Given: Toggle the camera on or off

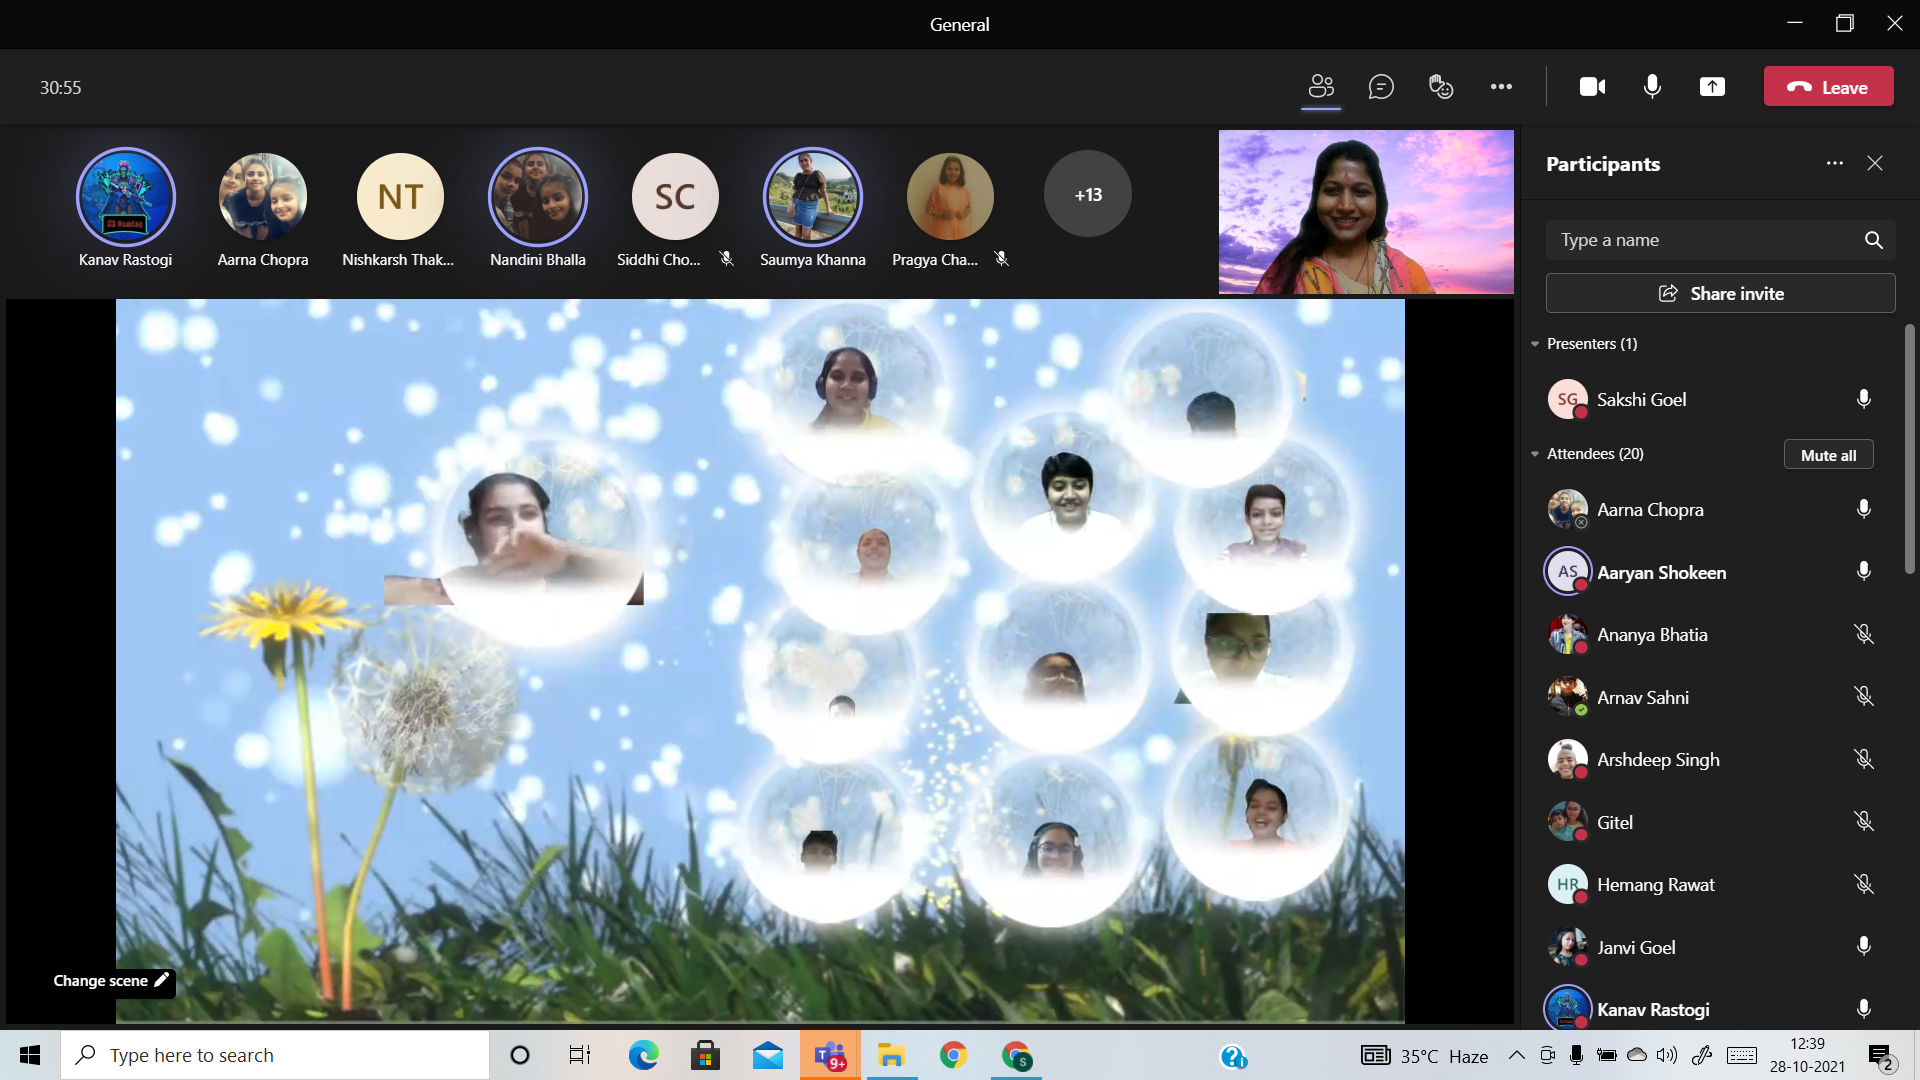Looking at the screenshot, I should pyautogui.click(x=1592, y=87).
